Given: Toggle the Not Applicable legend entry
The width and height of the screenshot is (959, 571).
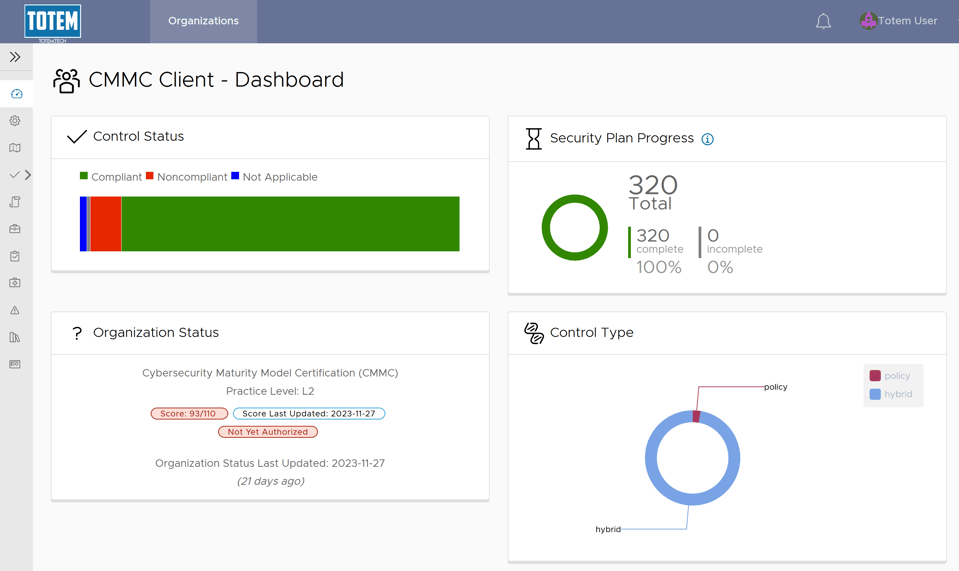Looking at the screenshot, I should pos(275,177).
